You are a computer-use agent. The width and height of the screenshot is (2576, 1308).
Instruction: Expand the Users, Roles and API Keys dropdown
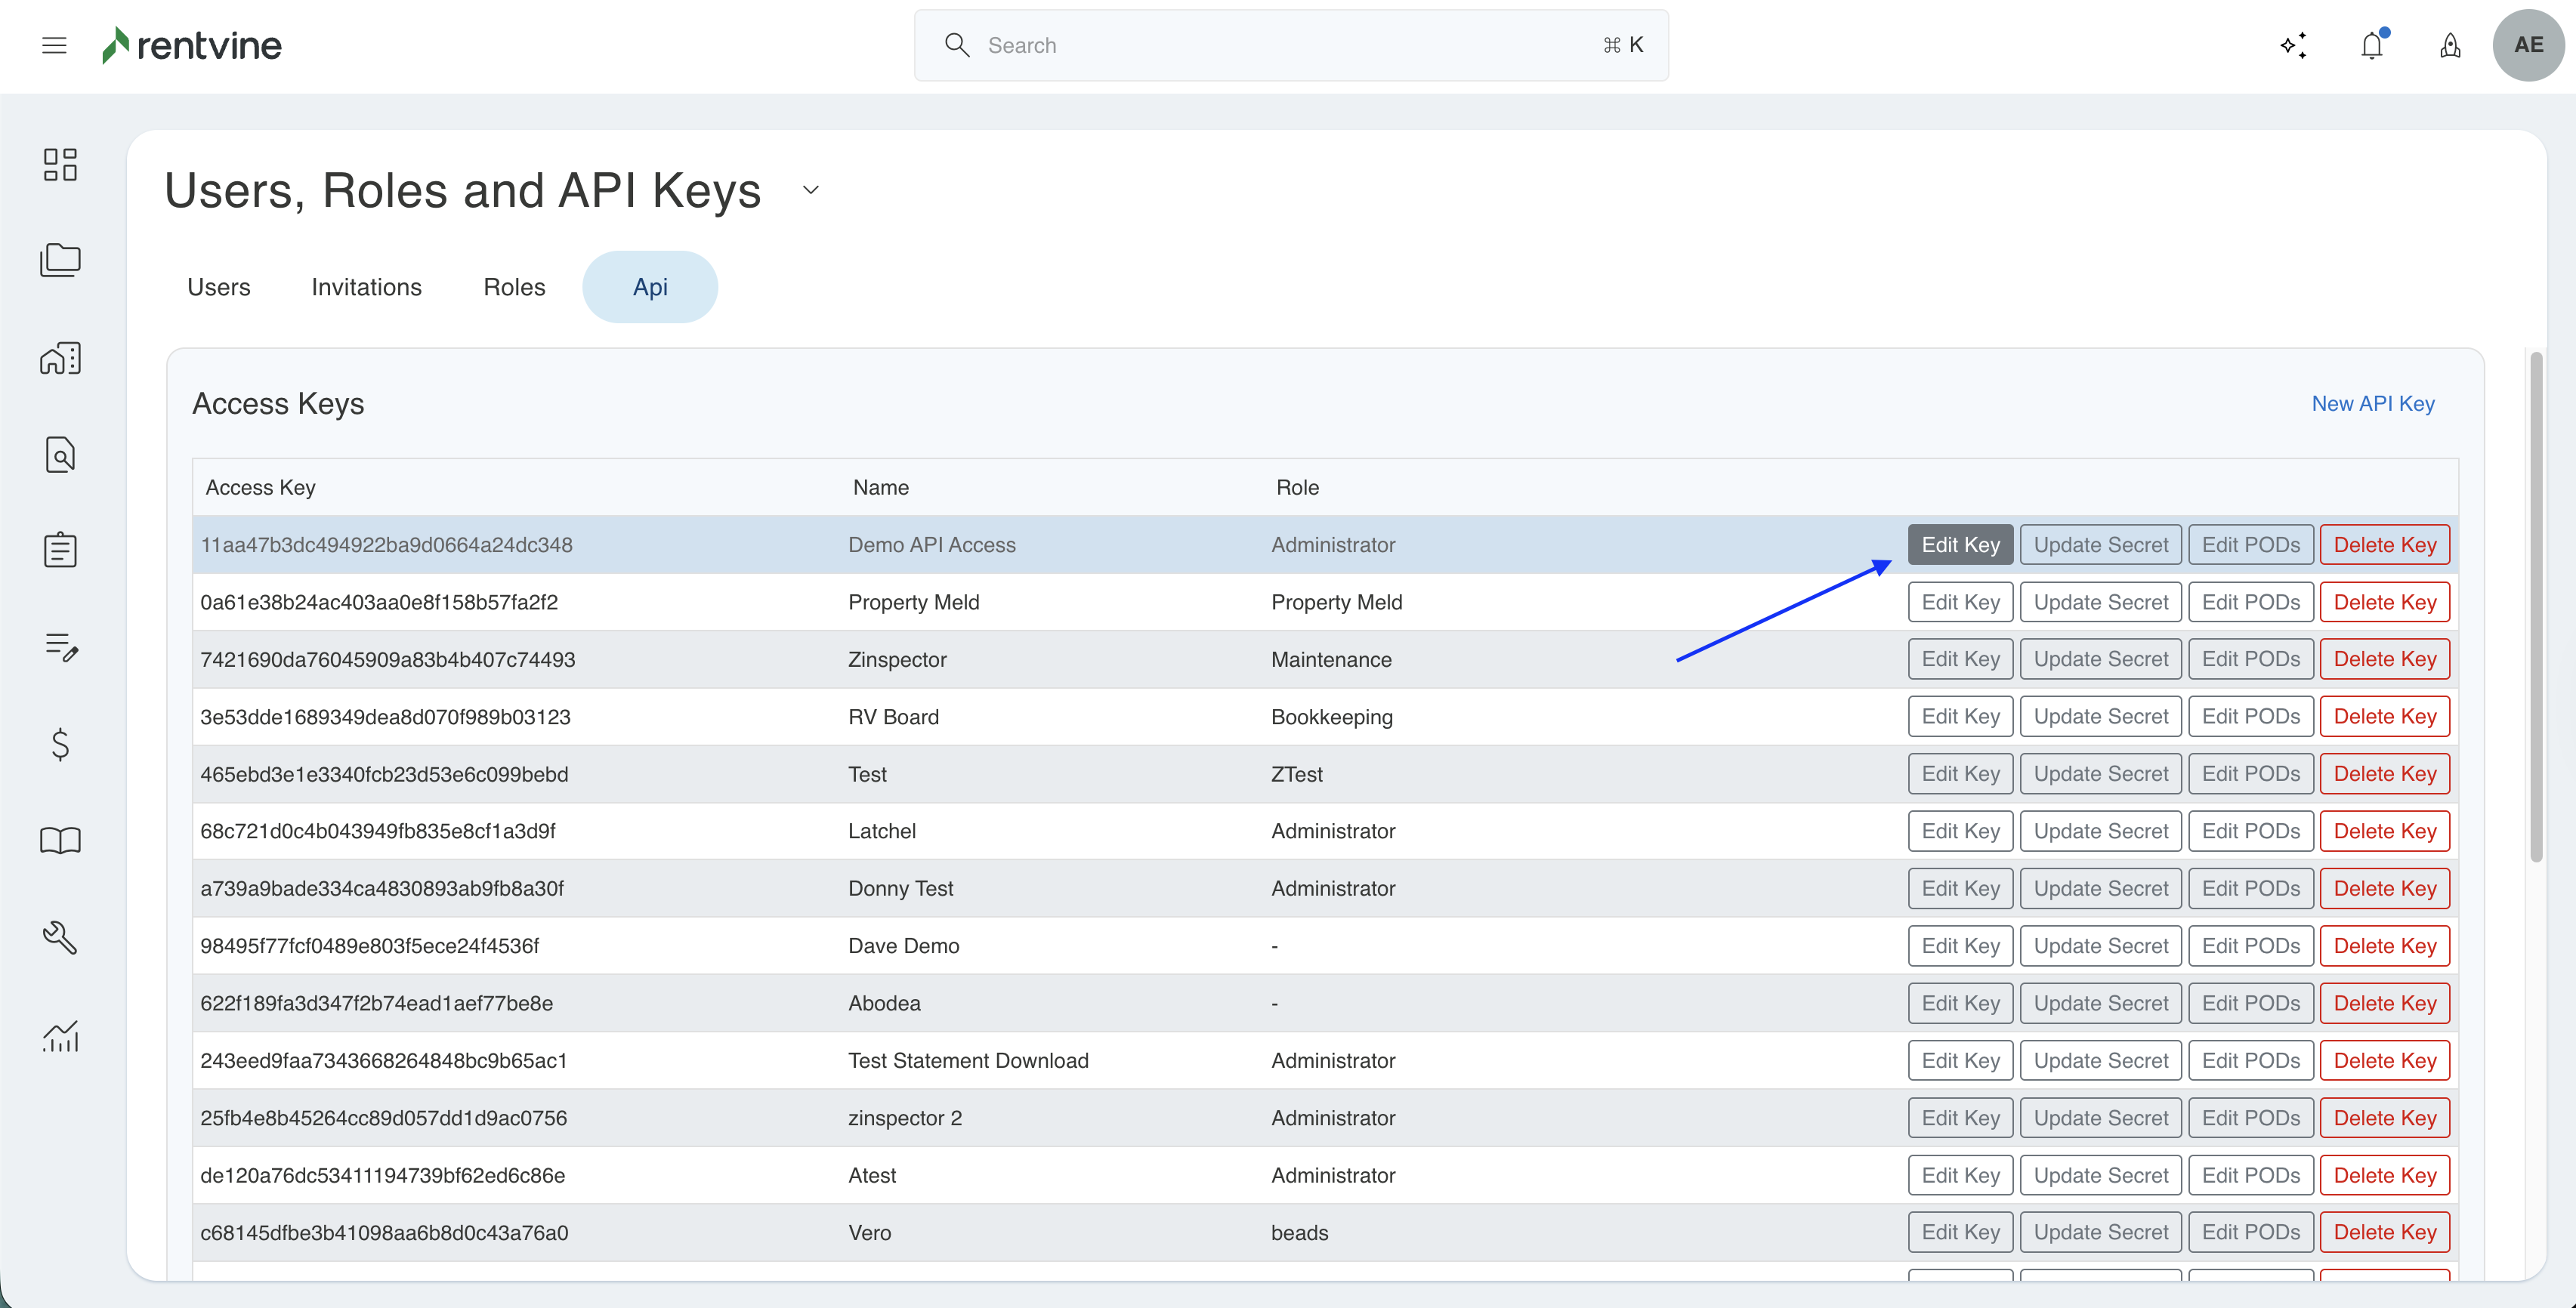(811, 190)
